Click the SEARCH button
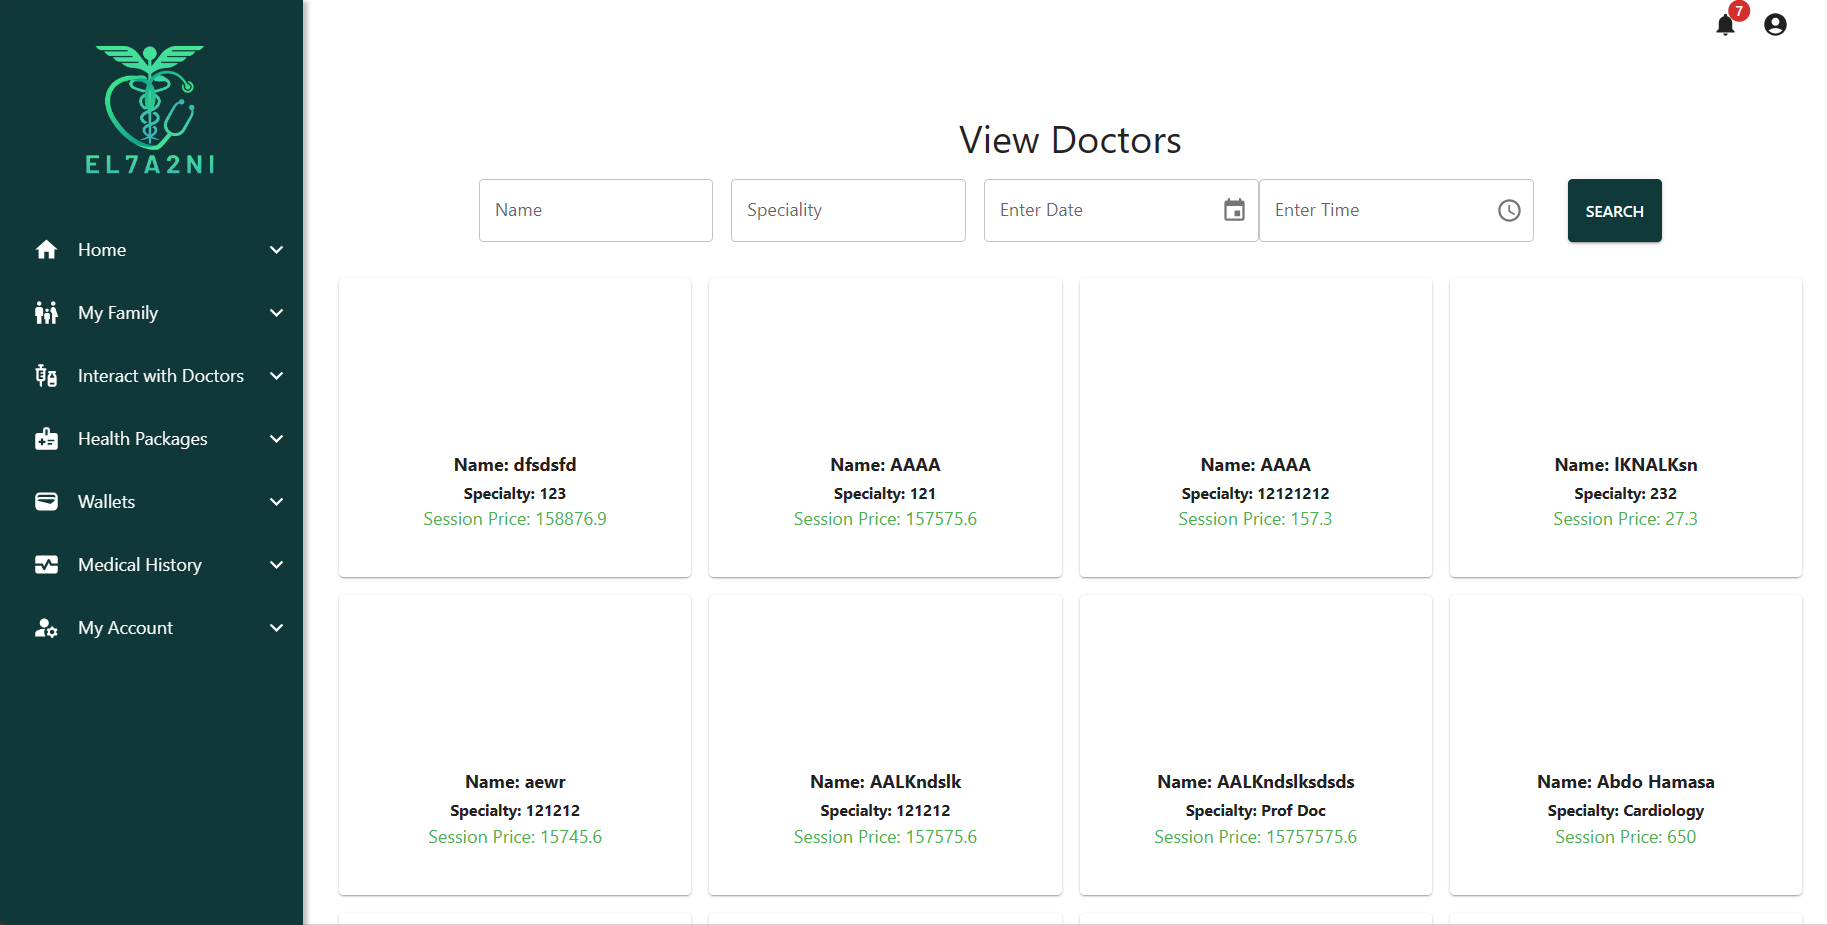This screenshot has width=1827, height=925. click(x=1614, y=211)
